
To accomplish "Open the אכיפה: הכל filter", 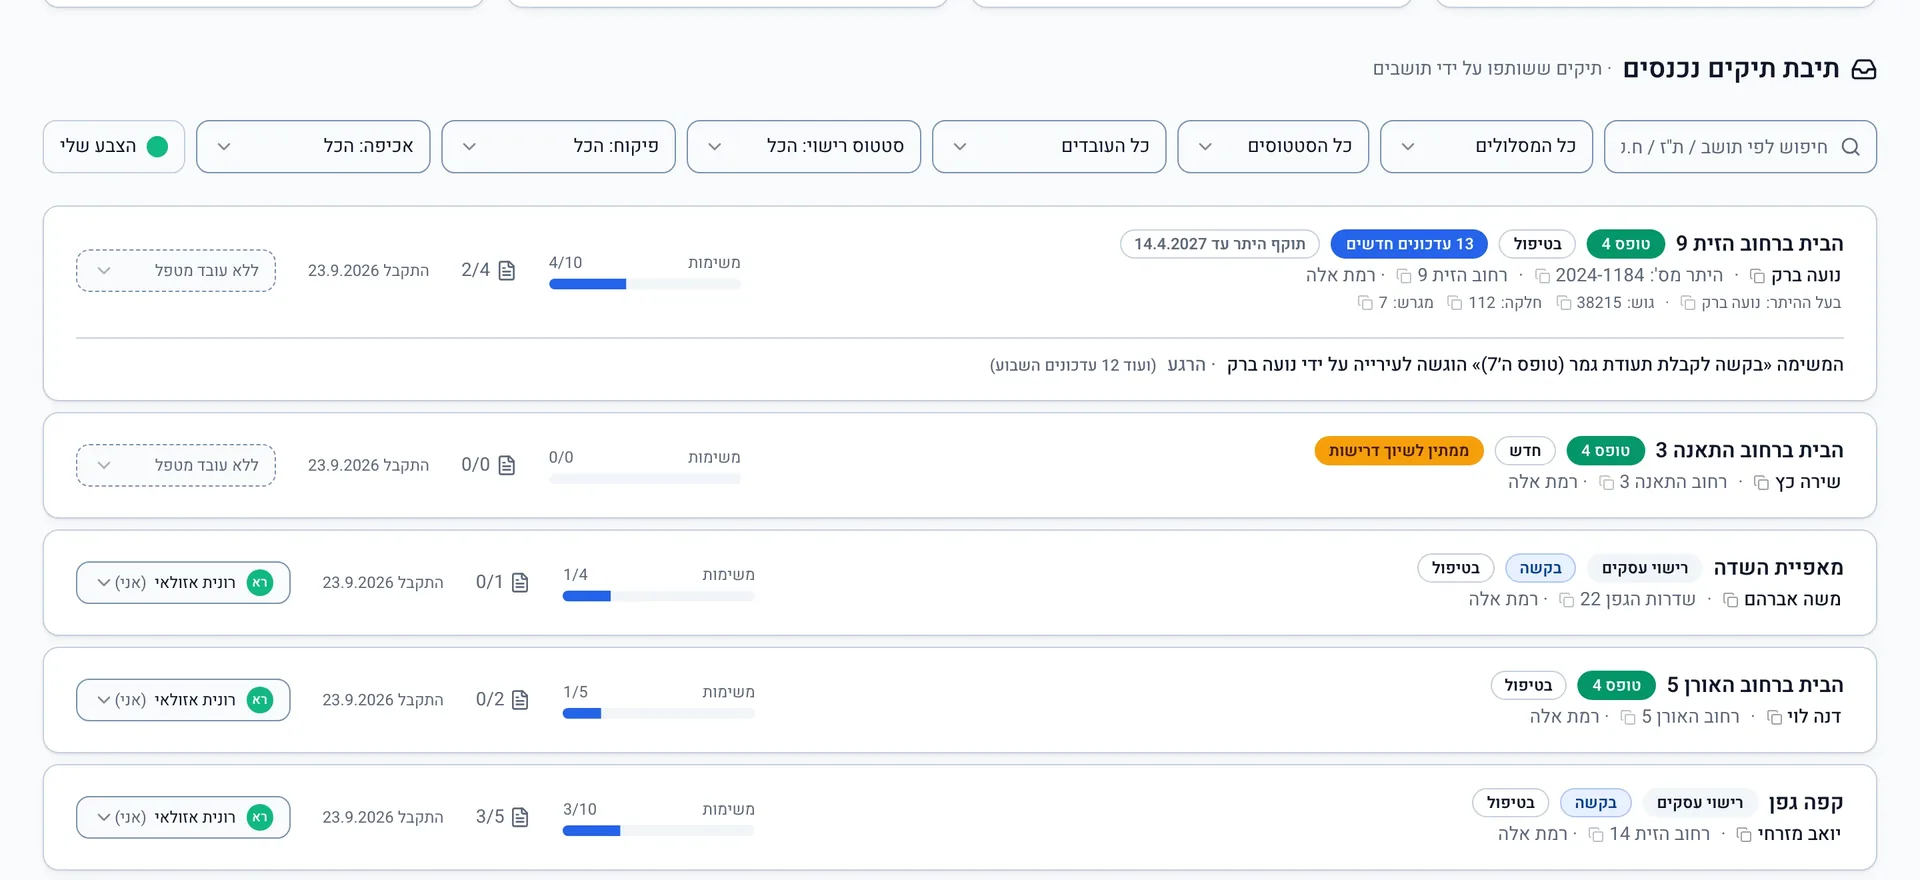I will [x=313, y=147].
